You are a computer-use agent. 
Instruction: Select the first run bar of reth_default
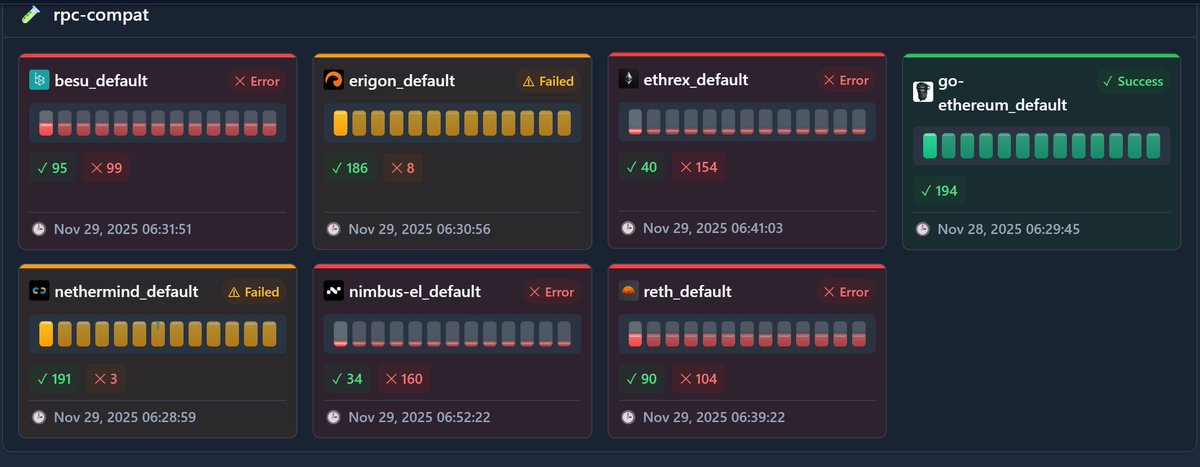click(x=635, y=334)
